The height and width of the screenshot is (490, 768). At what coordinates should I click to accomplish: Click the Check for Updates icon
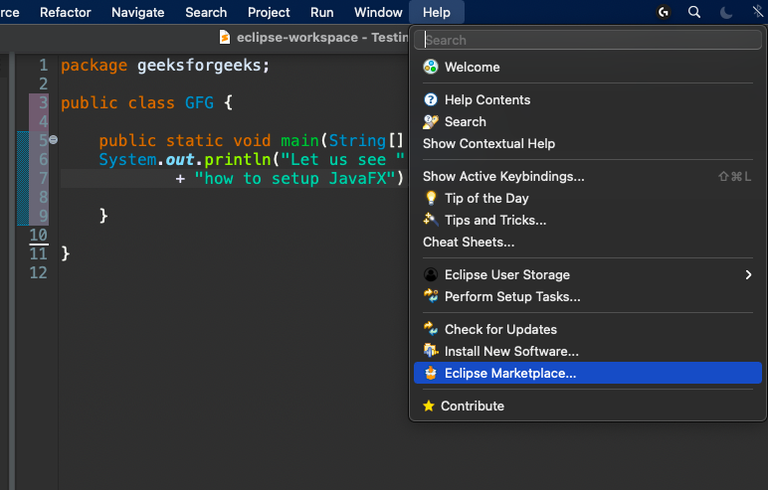(431, 329)
